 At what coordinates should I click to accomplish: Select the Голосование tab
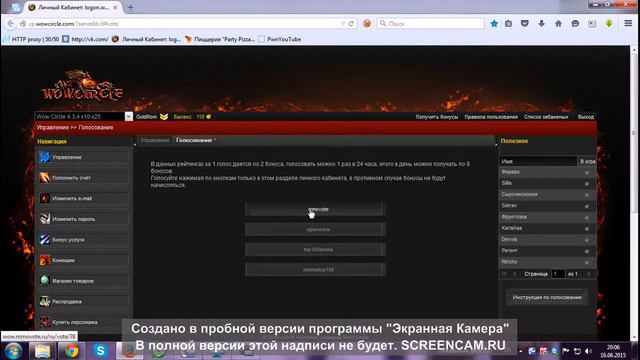194,140
